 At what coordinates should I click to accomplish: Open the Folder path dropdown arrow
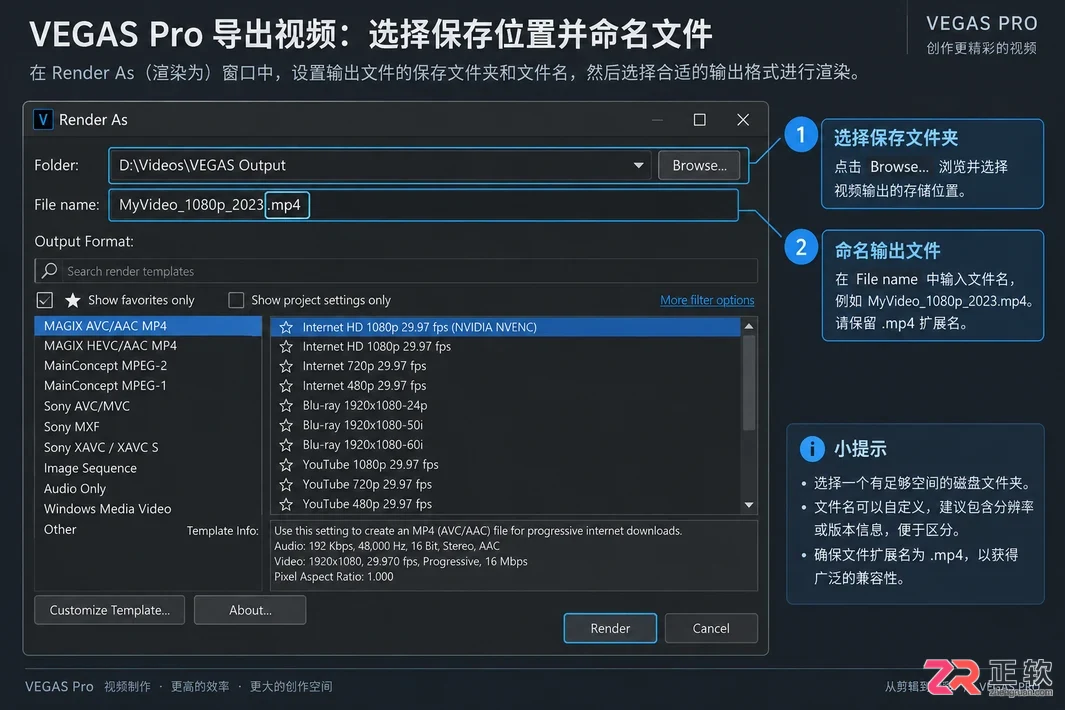coord(638,165)
